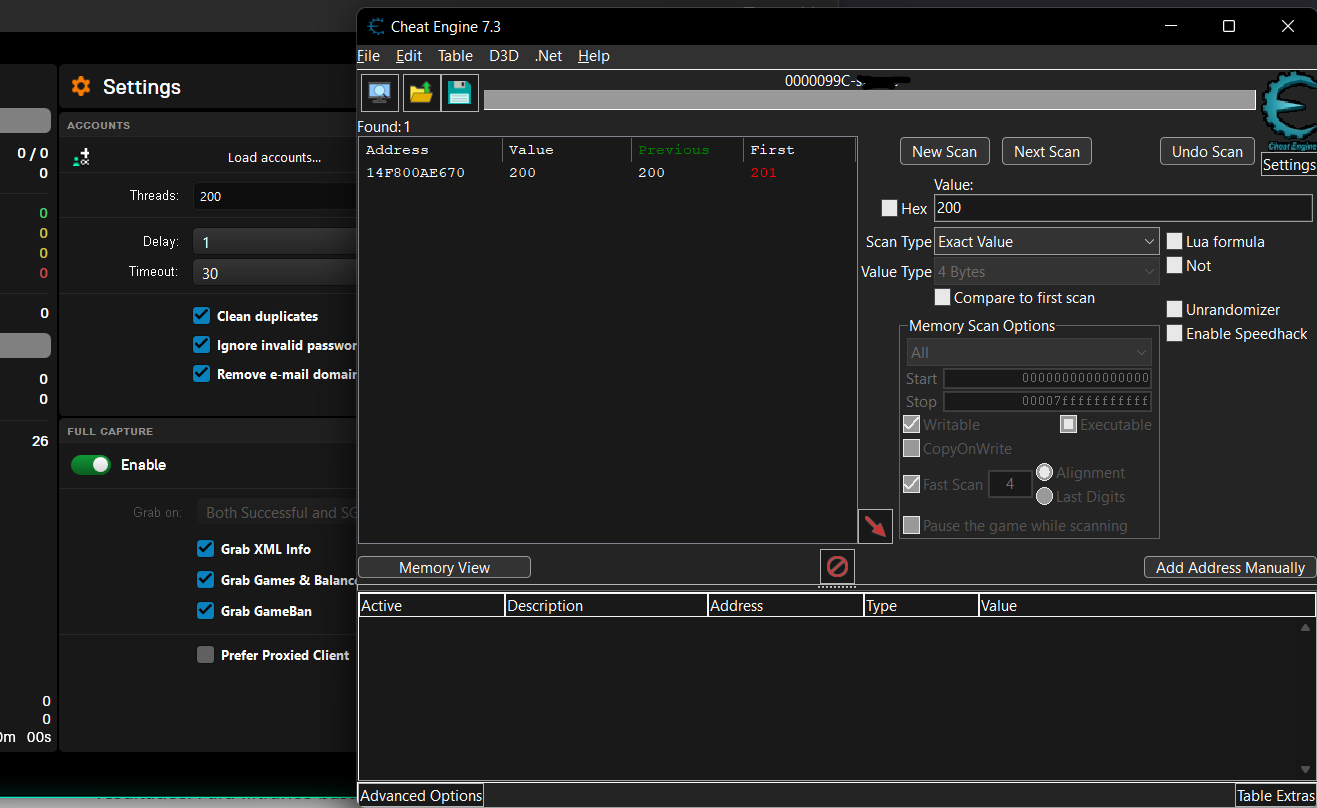Toggle the Executable checkbox
This screenshot has width=1317, height=808.
coord(1068,424)
